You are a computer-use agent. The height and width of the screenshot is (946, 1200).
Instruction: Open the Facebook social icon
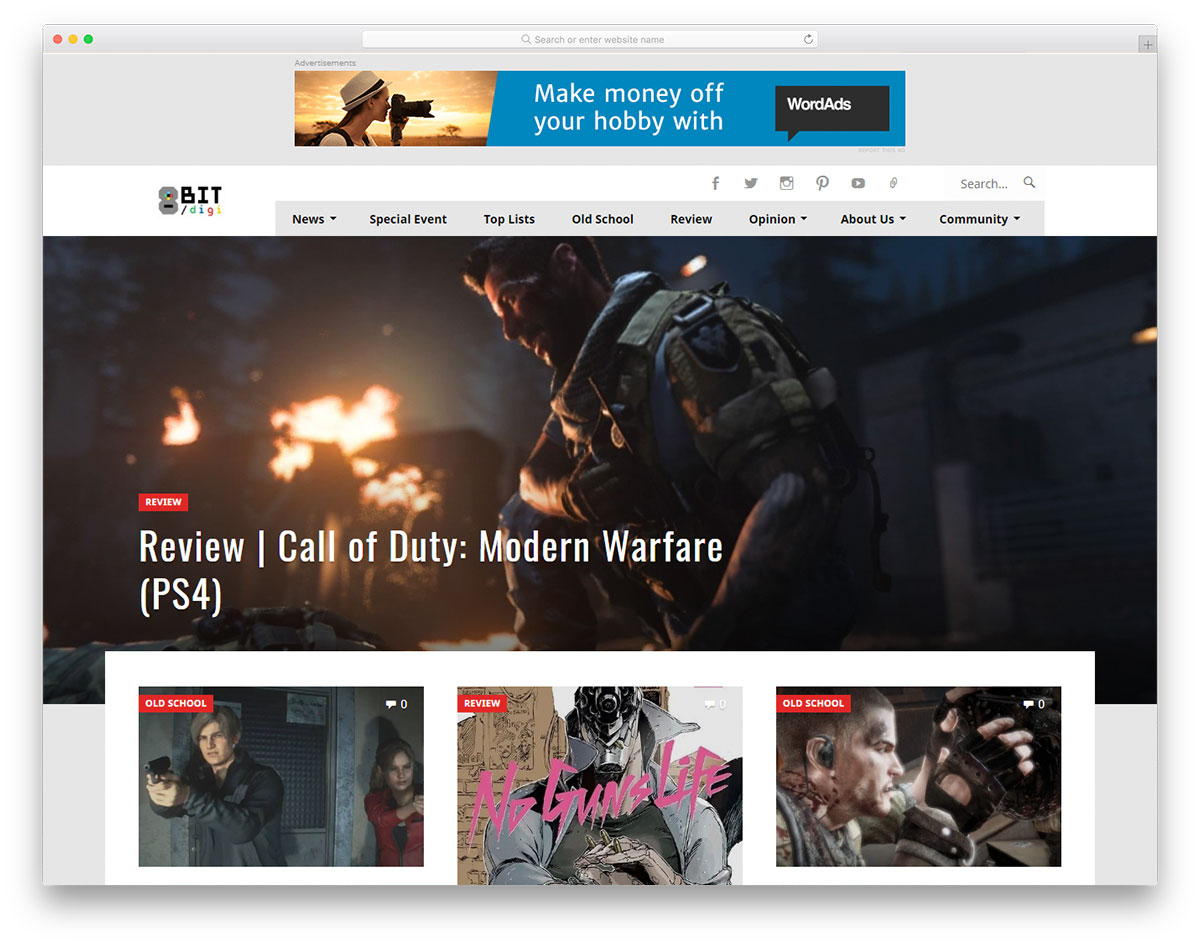point(715,183)
